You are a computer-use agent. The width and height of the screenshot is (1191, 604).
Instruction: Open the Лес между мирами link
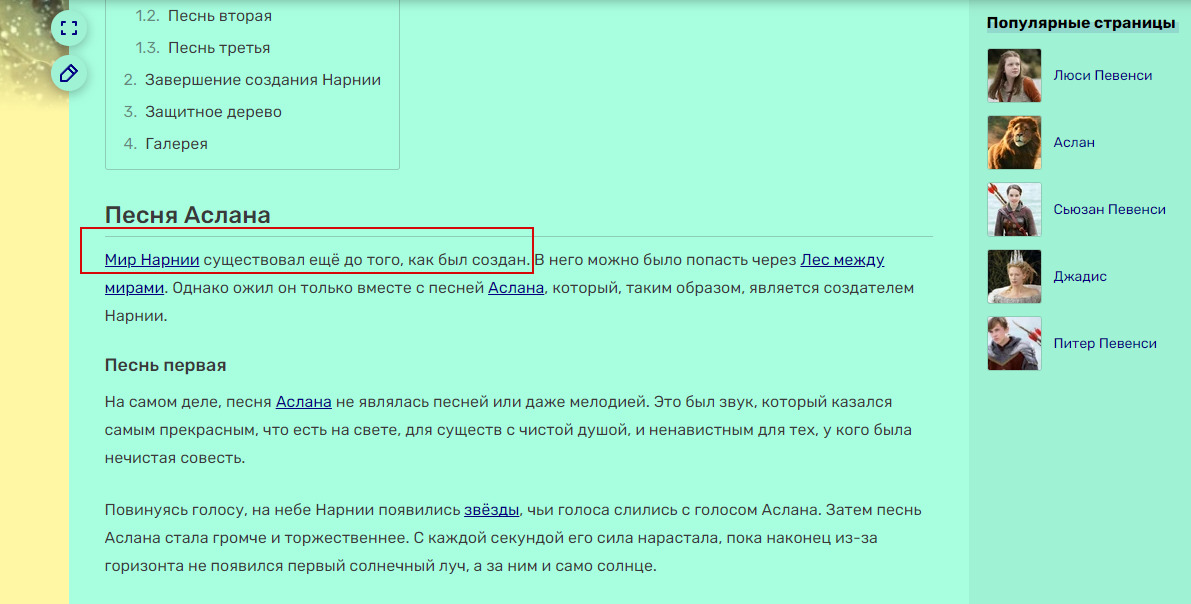coord(842,260)
